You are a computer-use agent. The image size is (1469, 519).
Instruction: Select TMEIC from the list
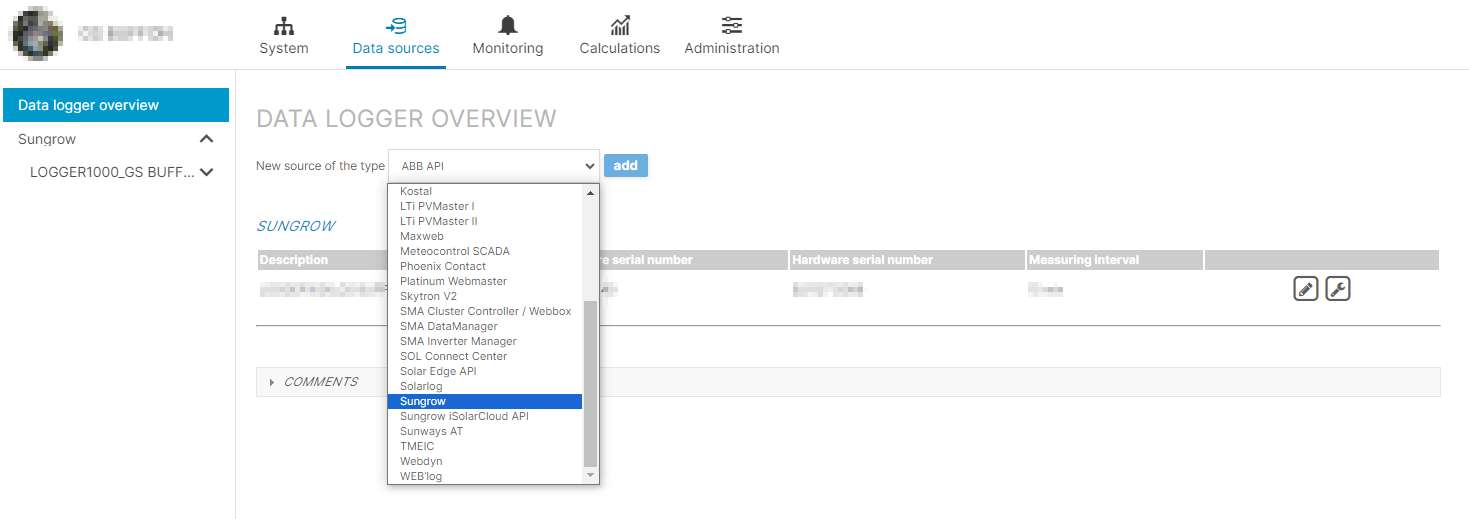click(x=485, y=446)
